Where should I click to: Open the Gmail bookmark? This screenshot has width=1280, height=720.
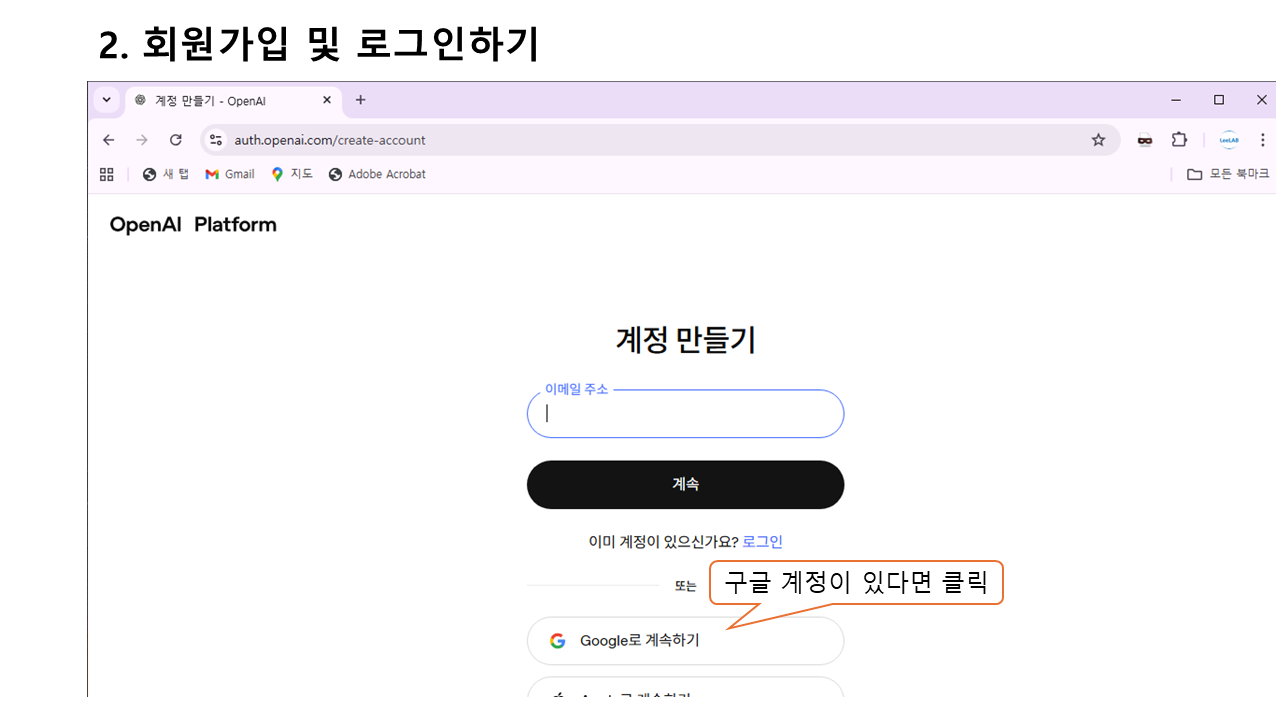tap(230, 174)
